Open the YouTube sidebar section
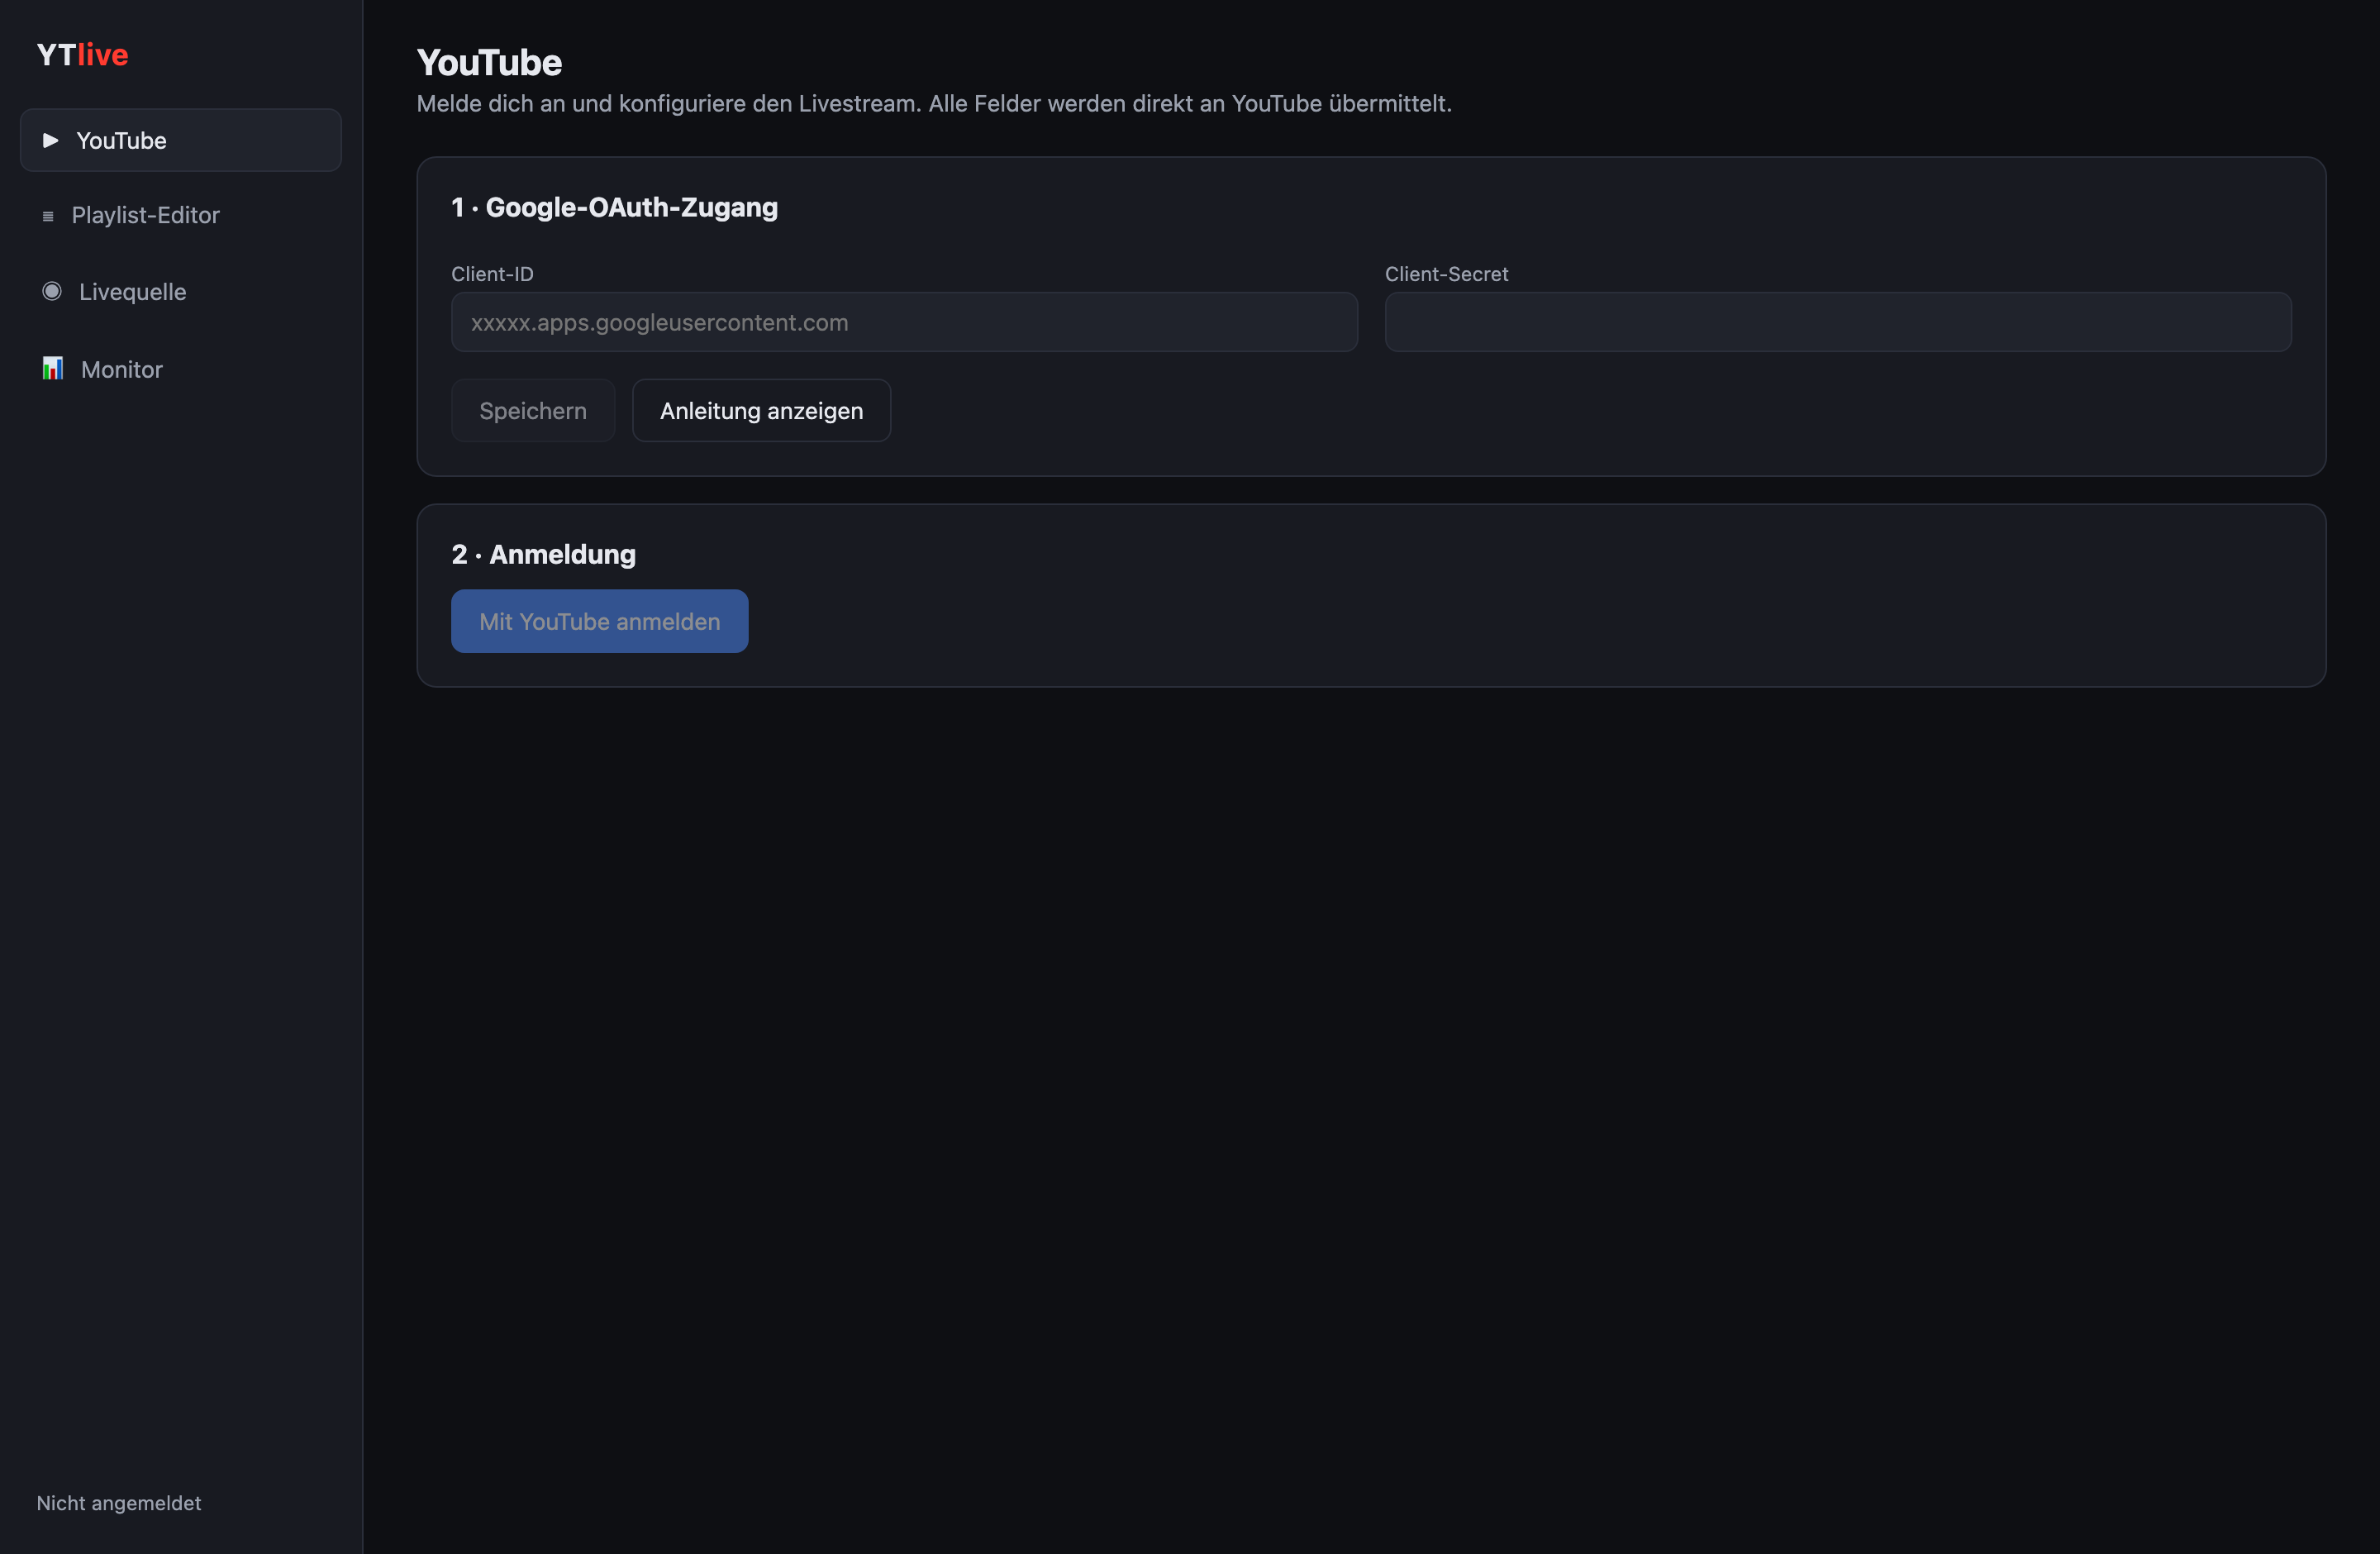The image size is (2380, 1554). click(181, 140)
